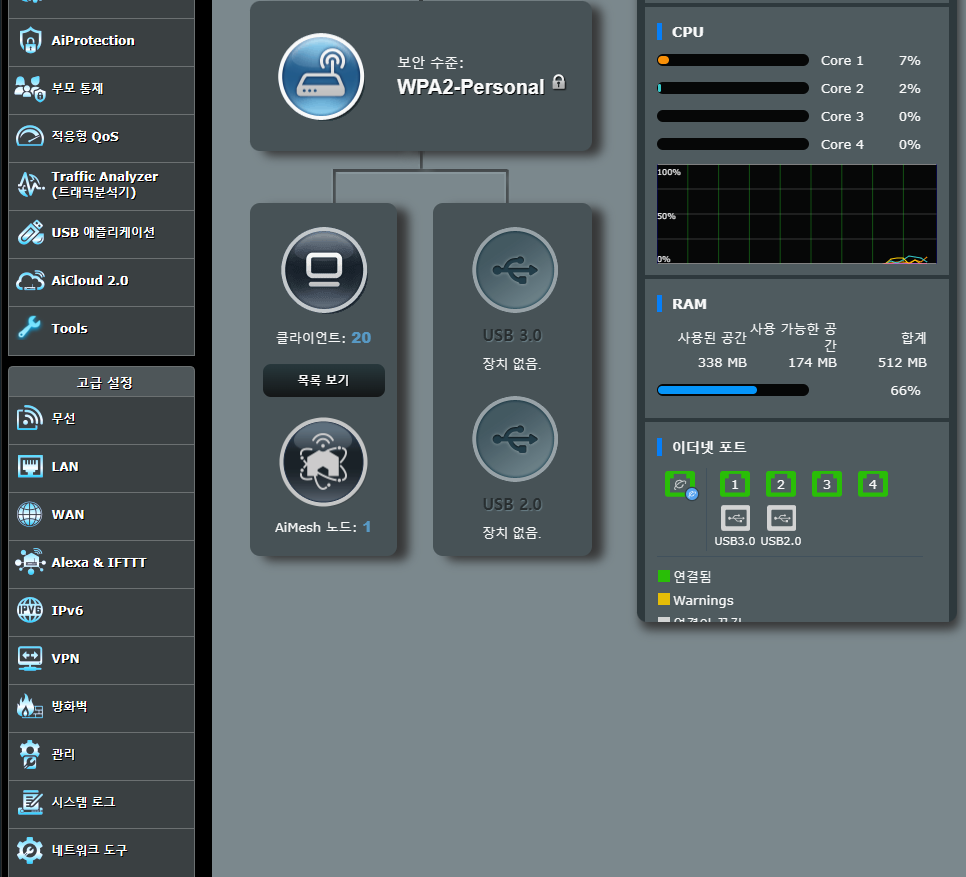966x877 pixels.
Task: Click the WAN globe icon
Action: [x=30, y=514]
